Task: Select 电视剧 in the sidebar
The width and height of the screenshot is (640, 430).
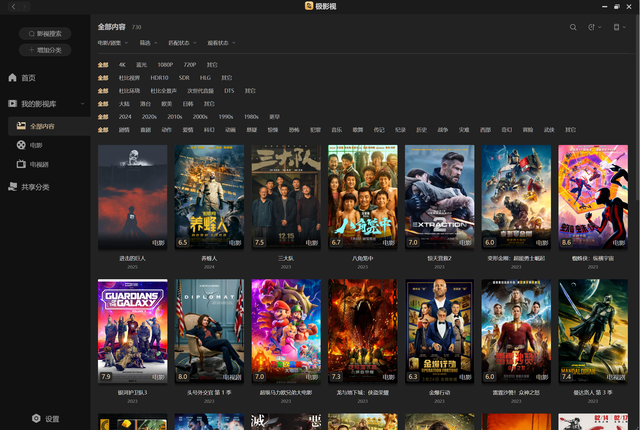Action: (x=39, y=164)
